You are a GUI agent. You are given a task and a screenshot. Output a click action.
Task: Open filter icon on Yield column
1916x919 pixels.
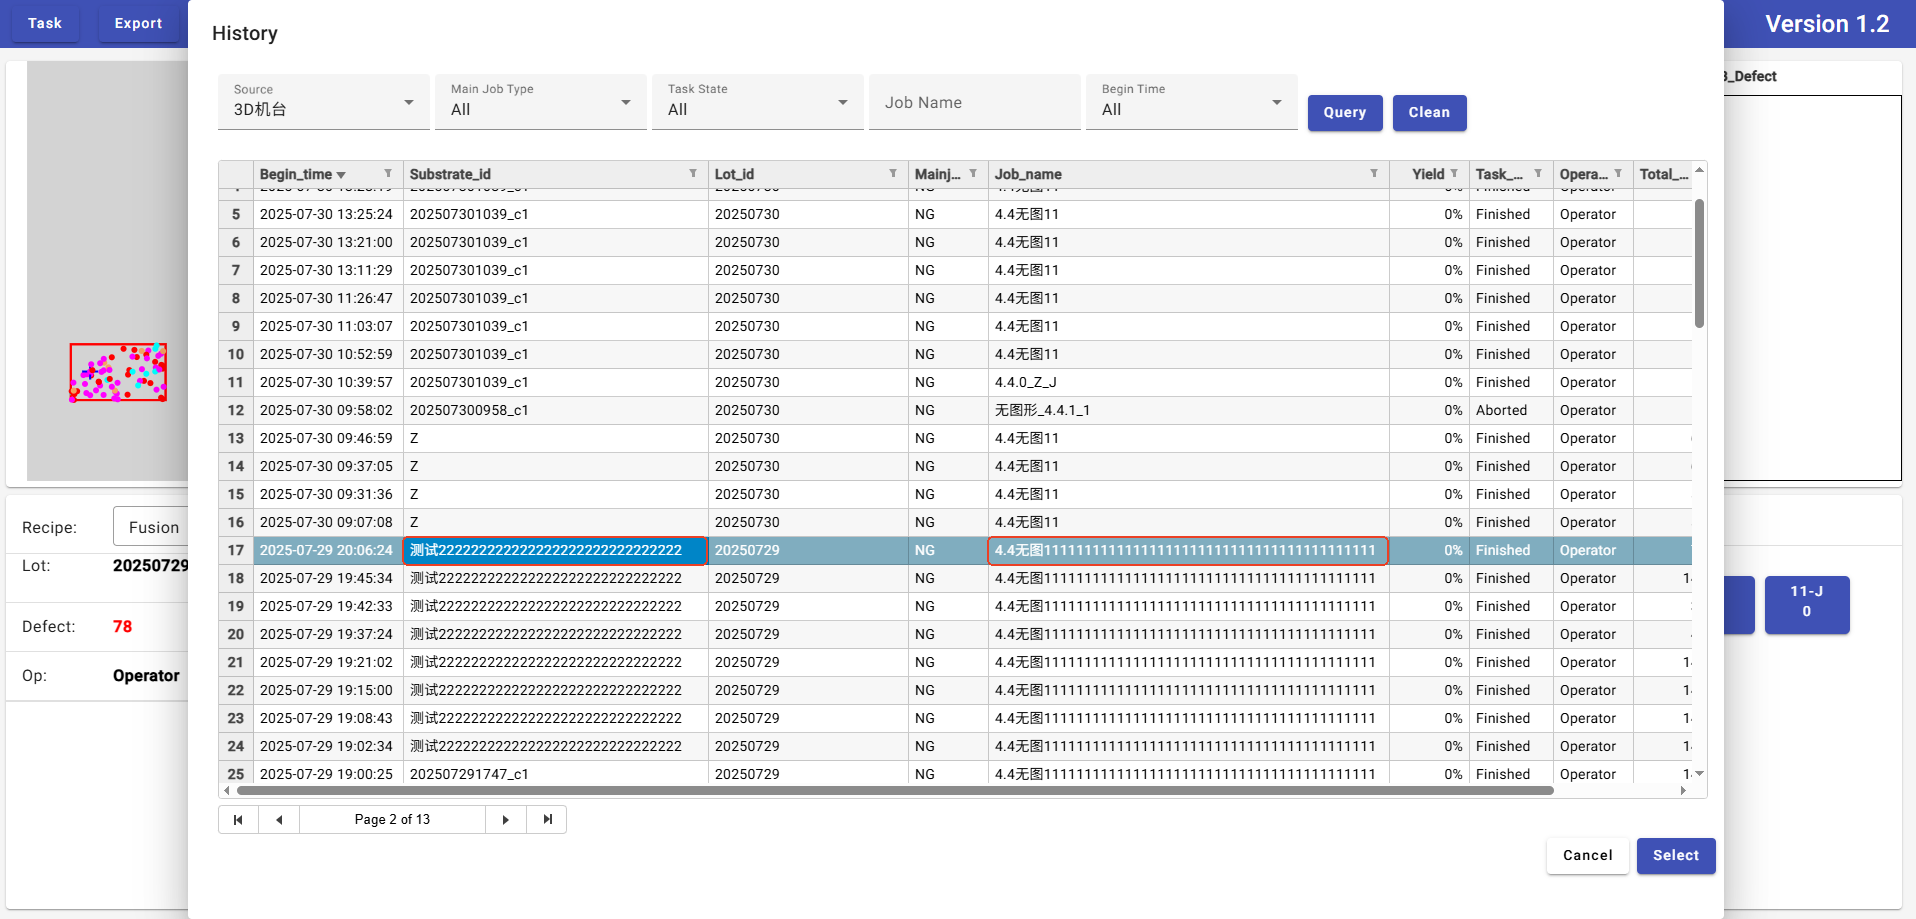coord(1454,174)
